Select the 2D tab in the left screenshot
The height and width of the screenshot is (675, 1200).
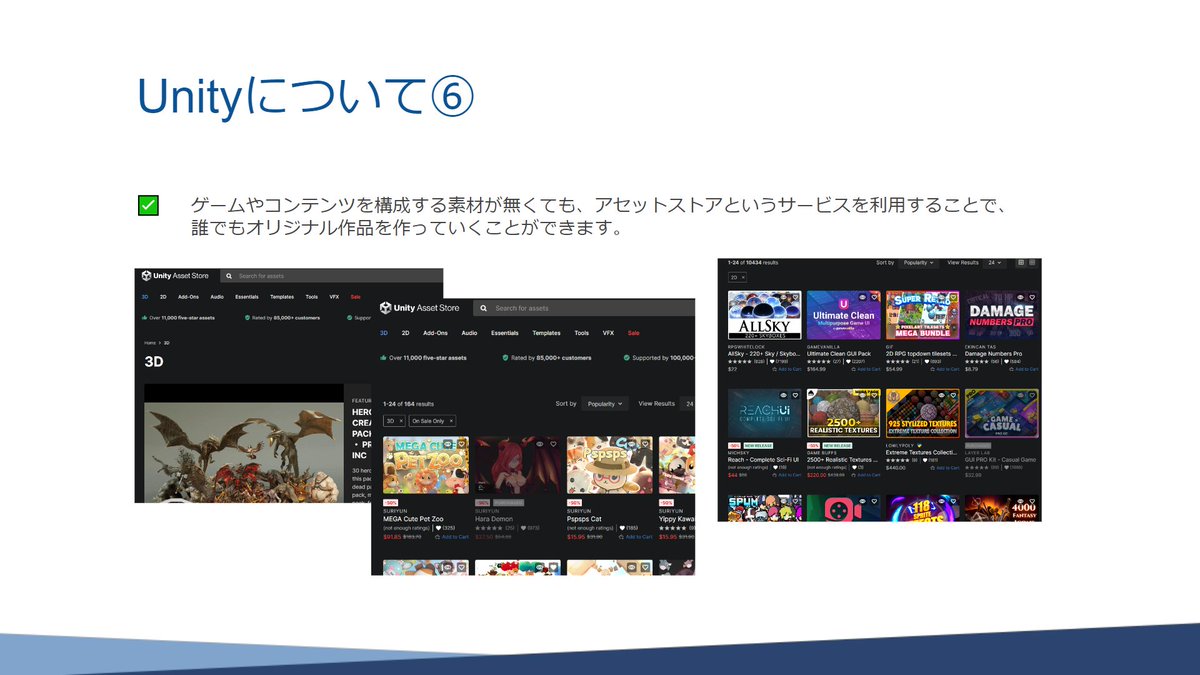[x=163, y=297]
